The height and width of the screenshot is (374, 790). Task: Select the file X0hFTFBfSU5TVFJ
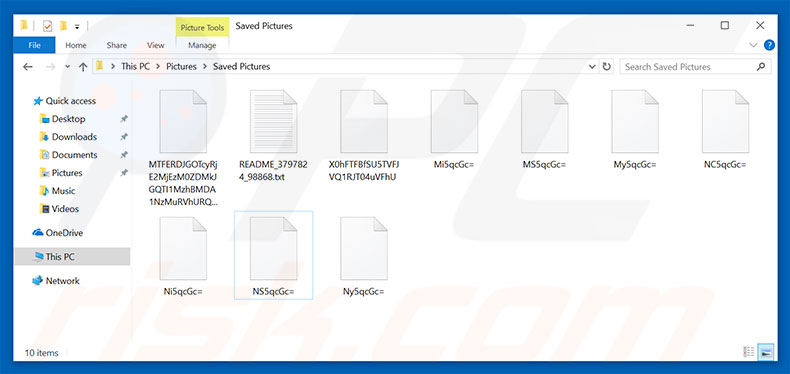363,136
